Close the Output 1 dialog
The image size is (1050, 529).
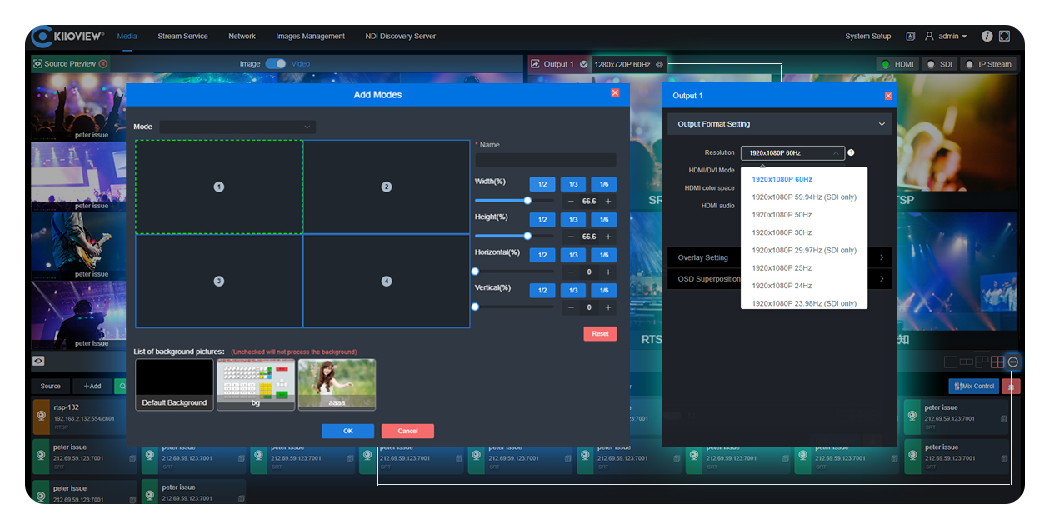[x=888, y=96]
